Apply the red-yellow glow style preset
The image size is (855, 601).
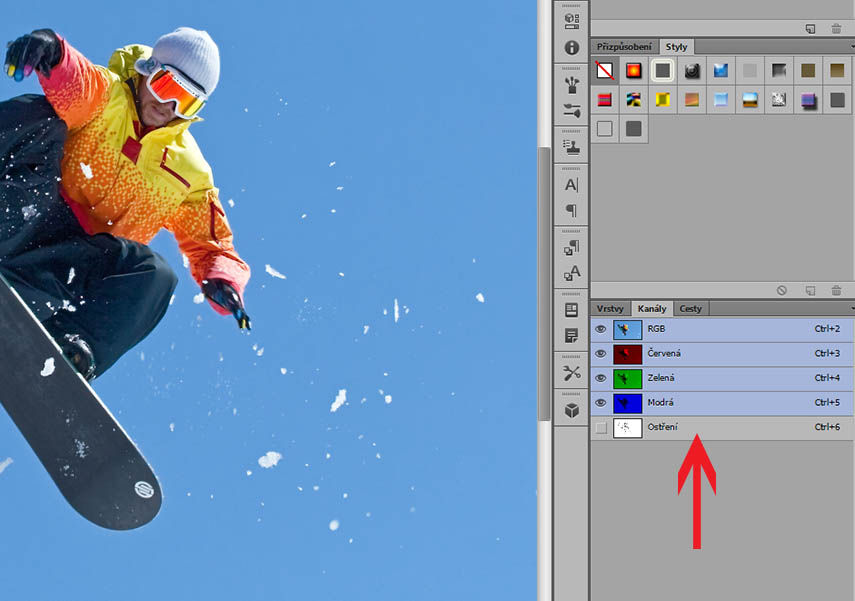pos(634,70)
